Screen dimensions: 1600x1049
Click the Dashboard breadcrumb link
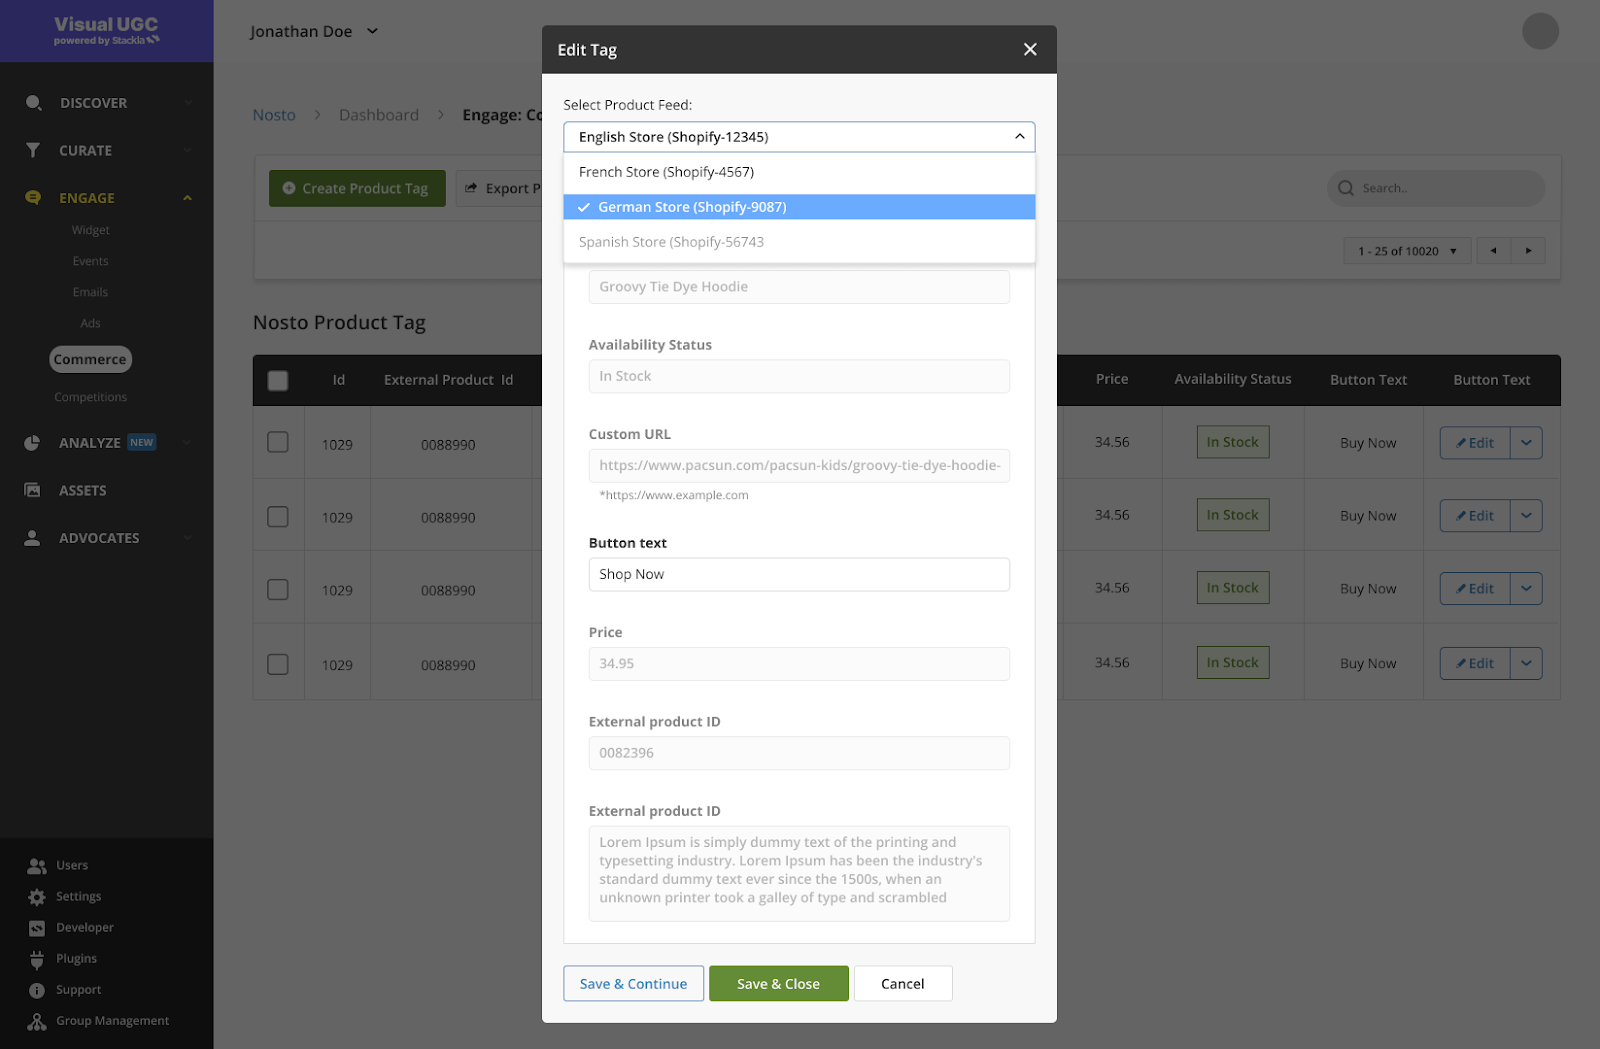pyautogui.click(x=379, y=115)
